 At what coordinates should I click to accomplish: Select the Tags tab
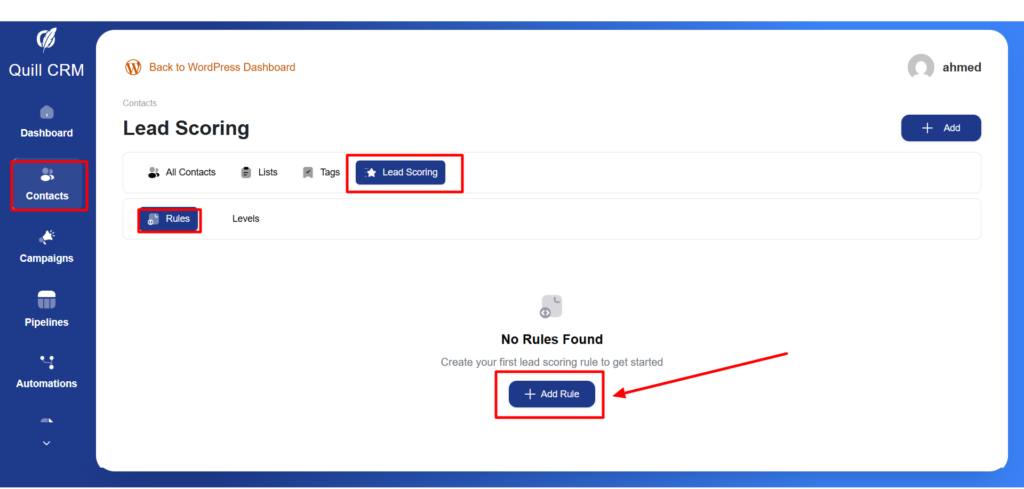pyautogui.click(x=321, y=172)
